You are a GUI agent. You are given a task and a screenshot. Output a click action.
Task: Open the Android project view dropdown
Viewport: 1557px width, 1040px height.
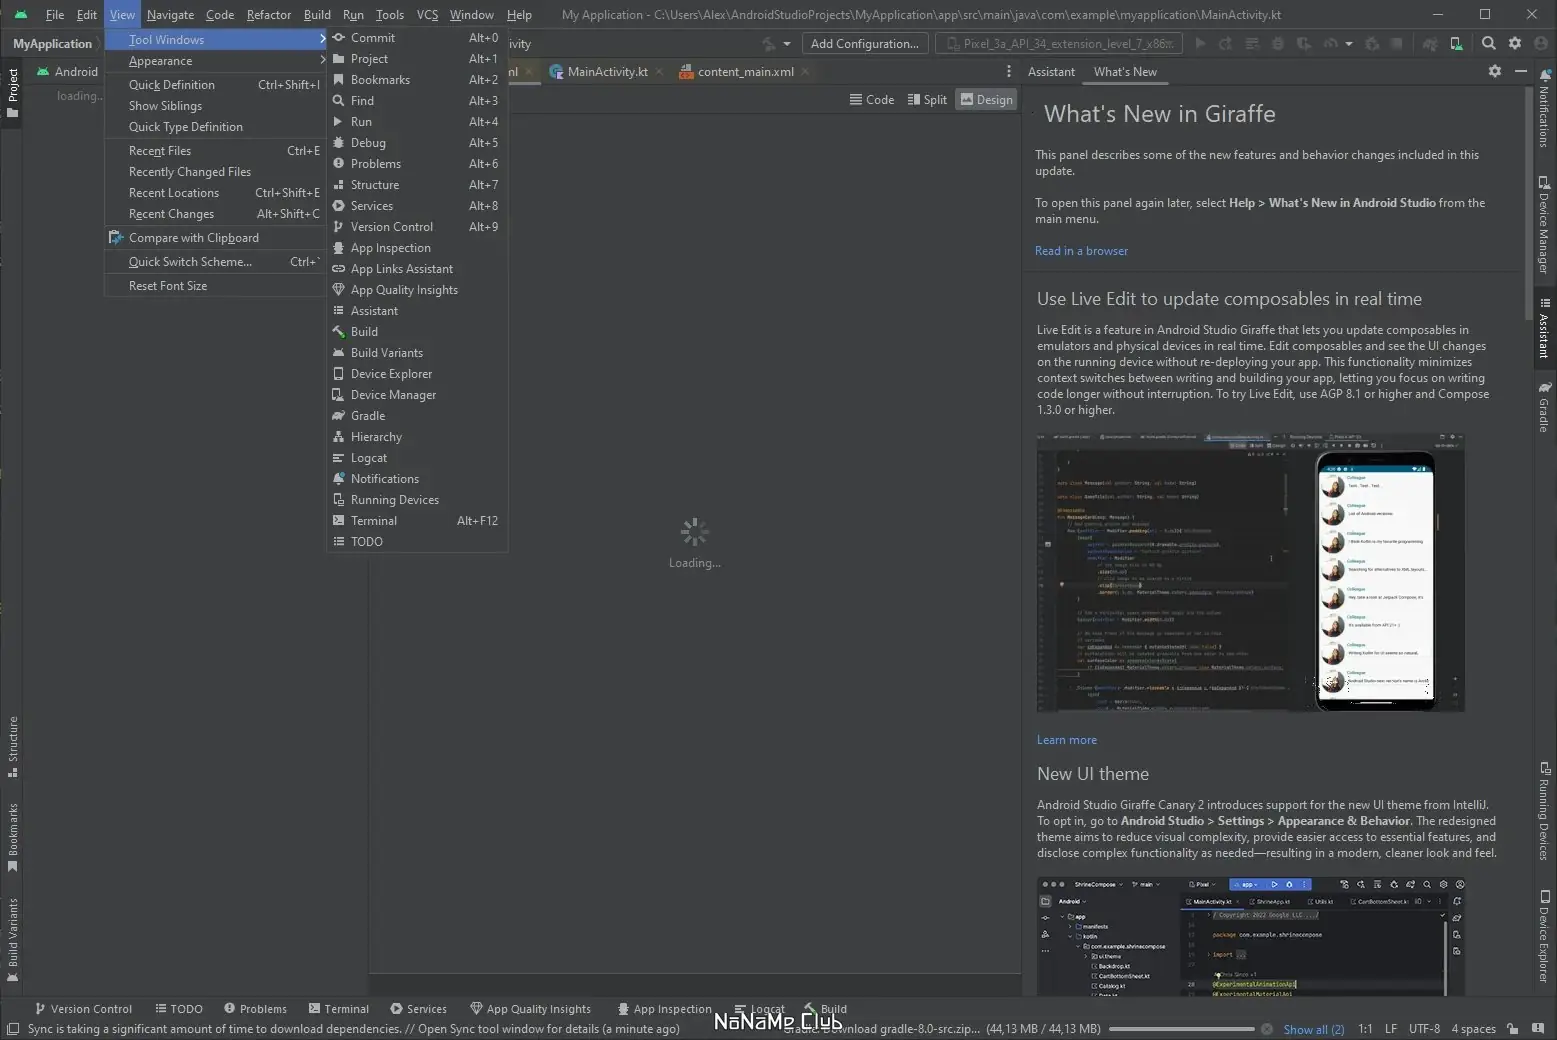(68, 71)
